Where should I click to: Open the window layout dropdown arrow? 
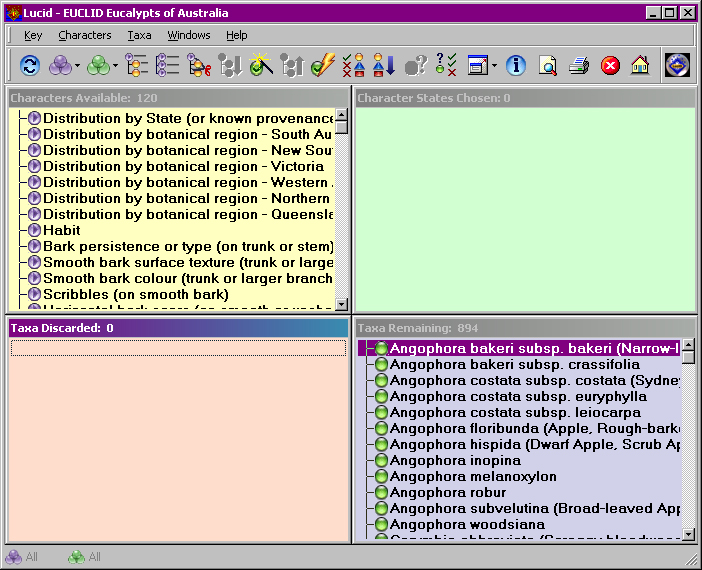(494, 66)
